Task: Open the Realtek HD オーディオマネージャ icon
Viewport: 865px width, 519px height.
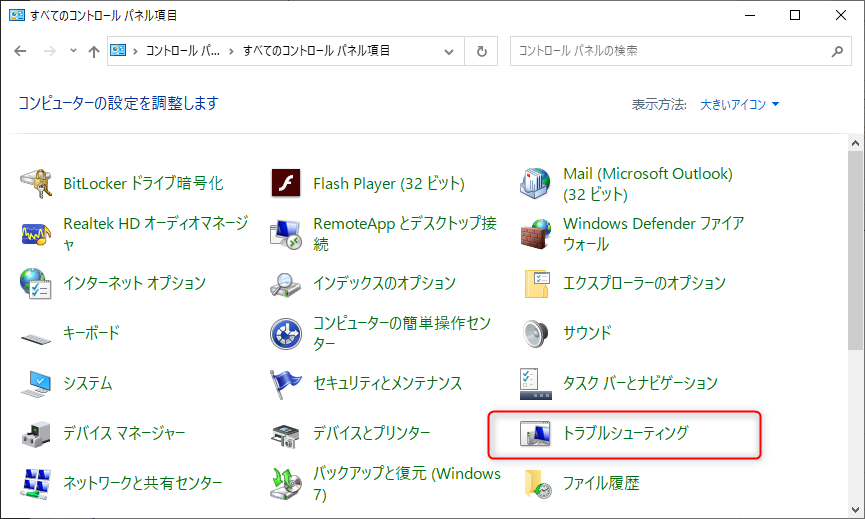Action: (36, 234)
